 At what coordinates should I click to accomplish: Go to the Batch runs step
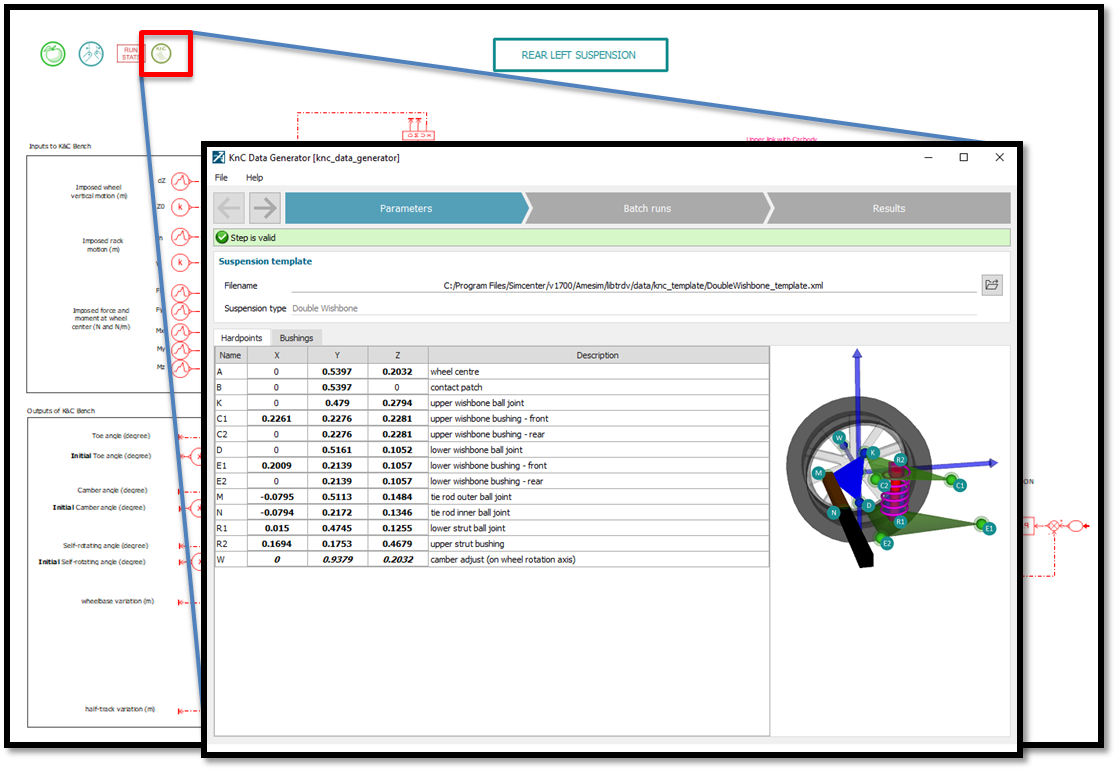click(647, 208)
